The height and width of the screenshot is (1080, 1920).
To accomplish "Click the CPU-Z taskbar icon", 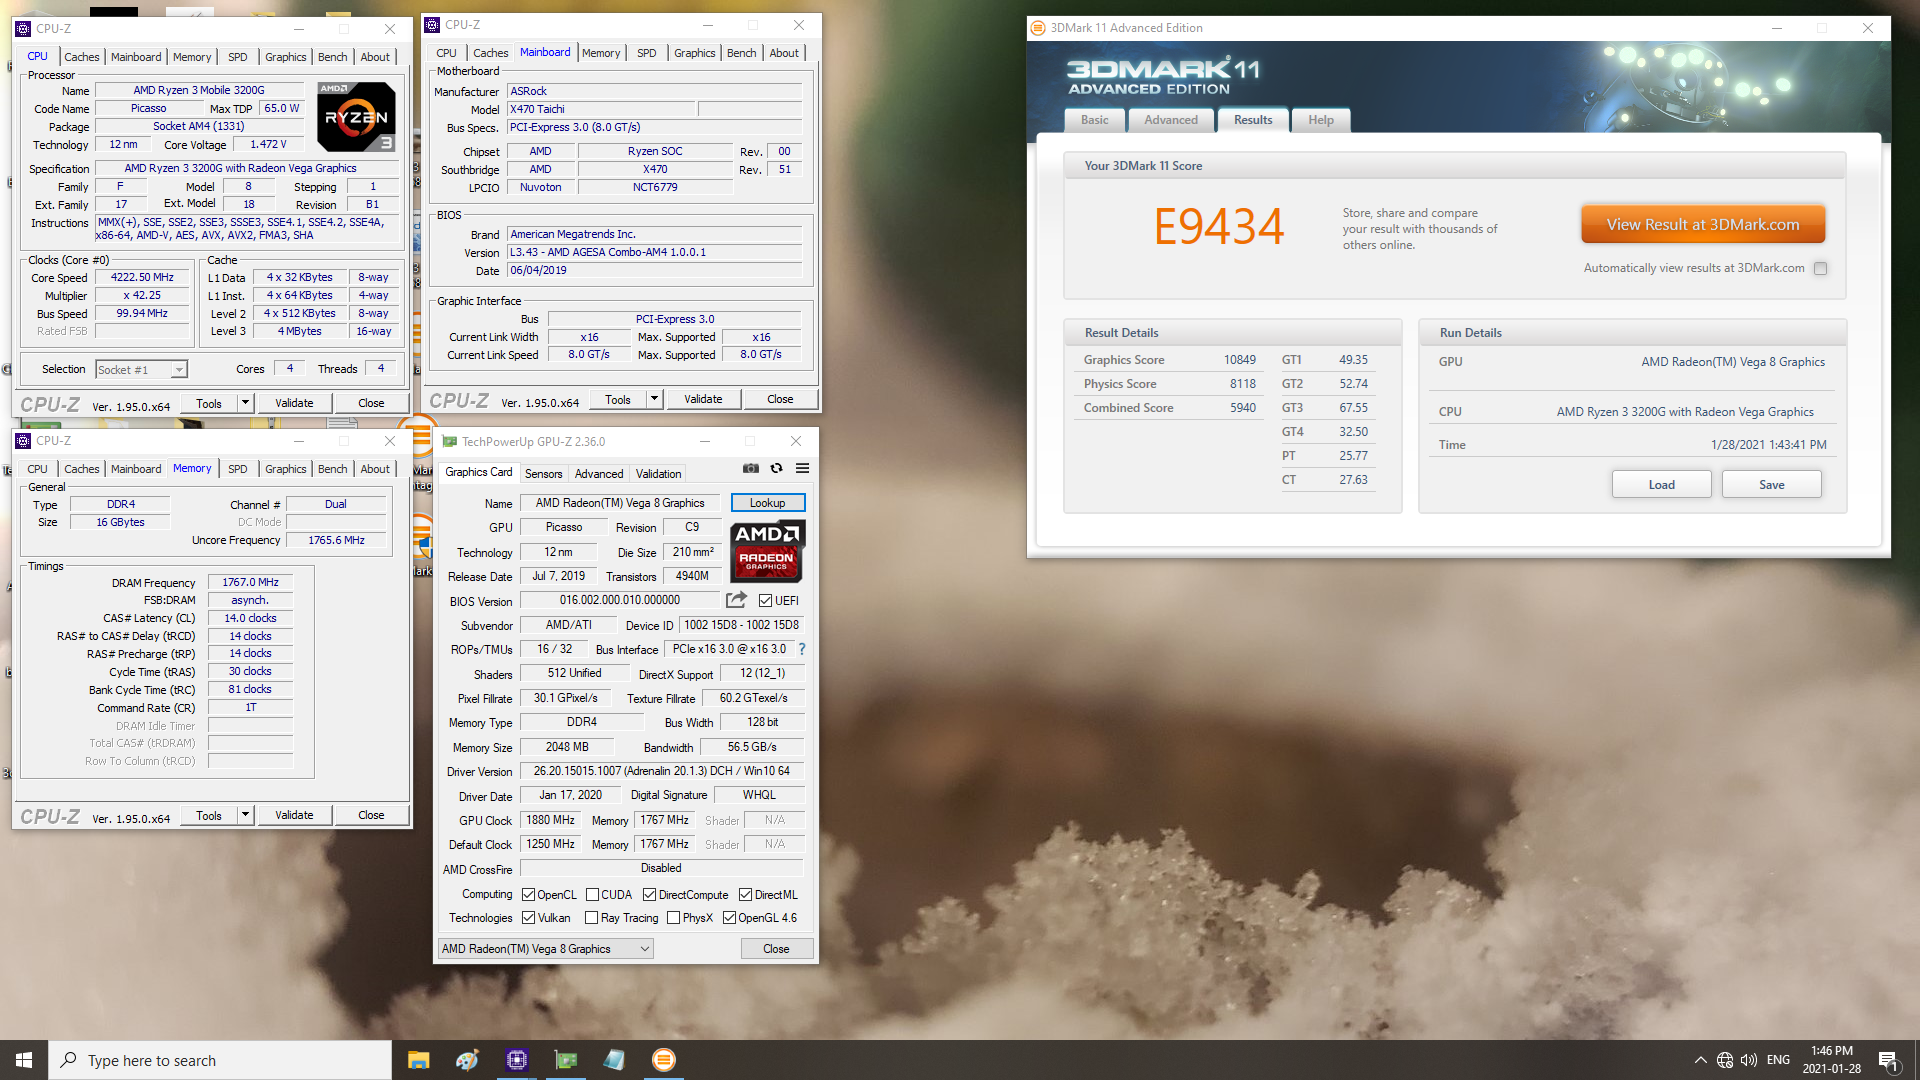I will 517,1060.
